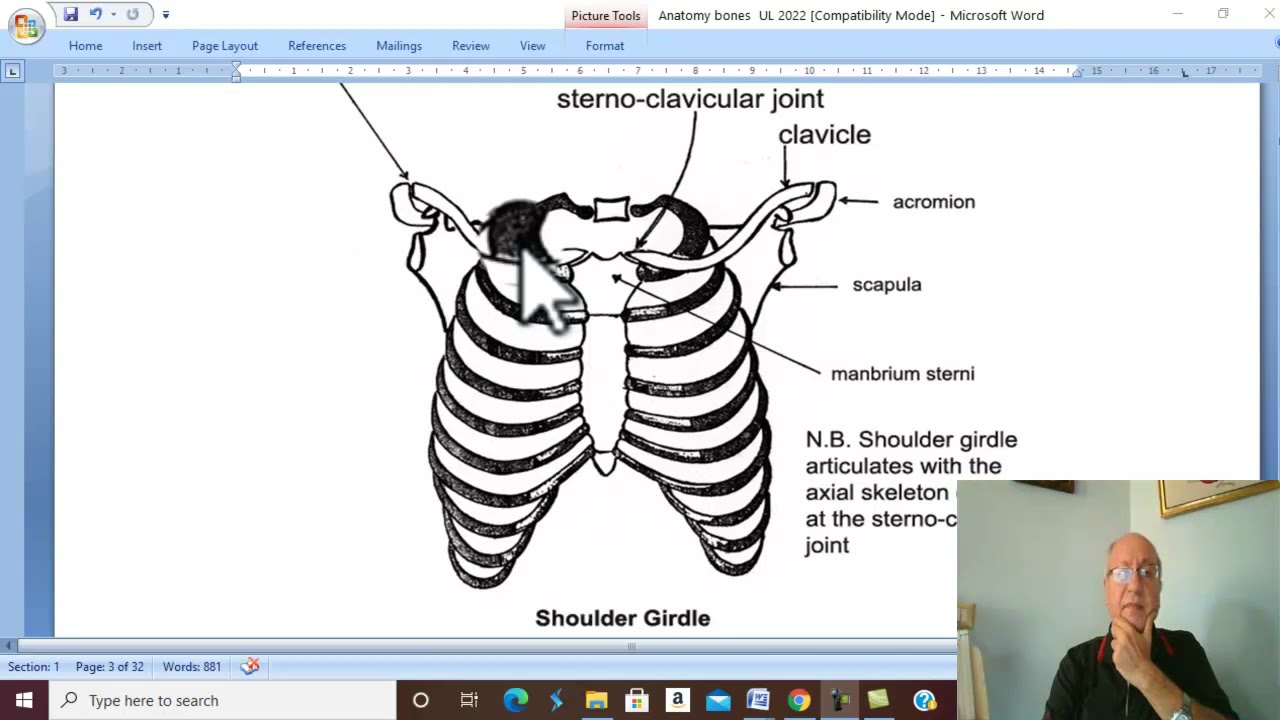
Task: Click the 'scapula' label text
Action: [x=886, y=285]
